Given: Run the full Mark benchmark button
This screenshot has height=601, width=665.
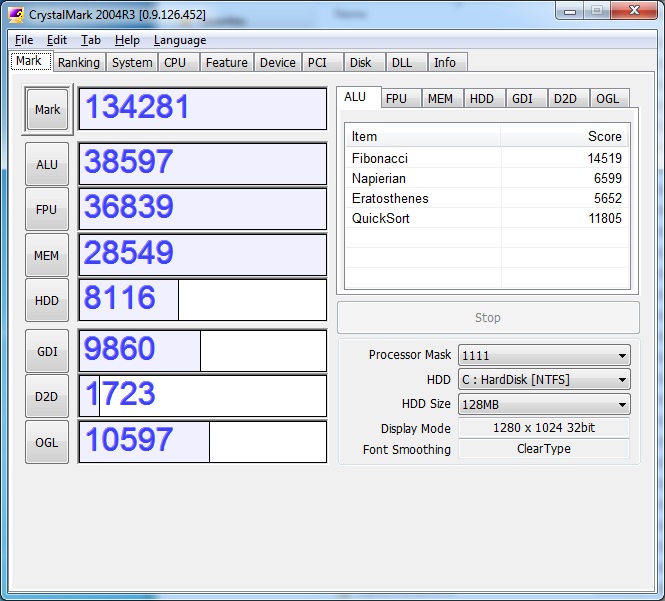Looking at the screenshot, I should [47, 109].
